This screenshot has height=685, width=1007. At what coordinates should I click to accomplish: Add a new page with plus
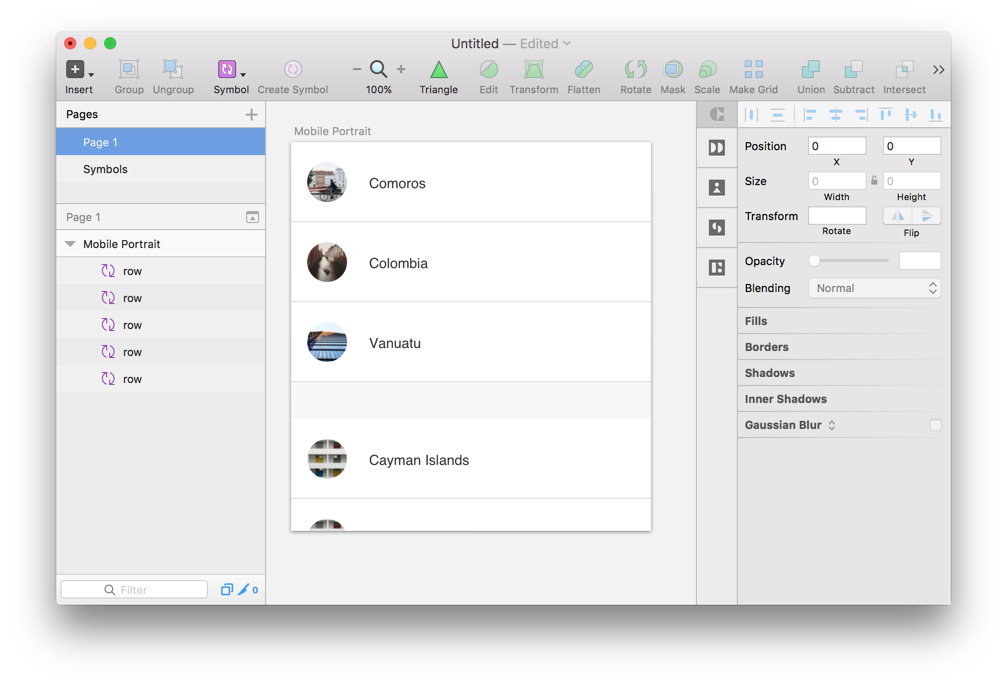pyautogui.click(x=251, y=114)
